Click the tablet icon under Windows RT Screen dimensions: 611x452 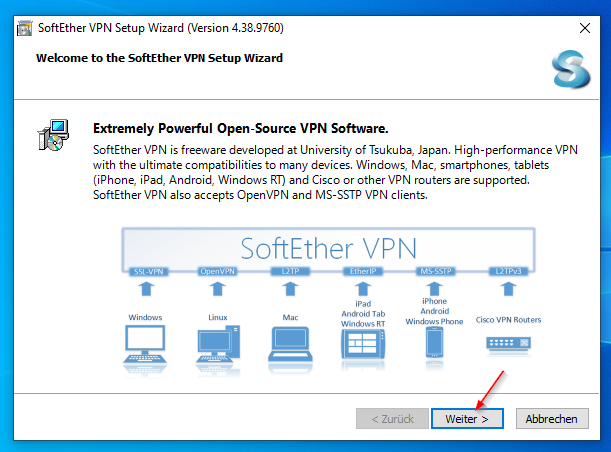pyautogui.click(x=363, y=344)
